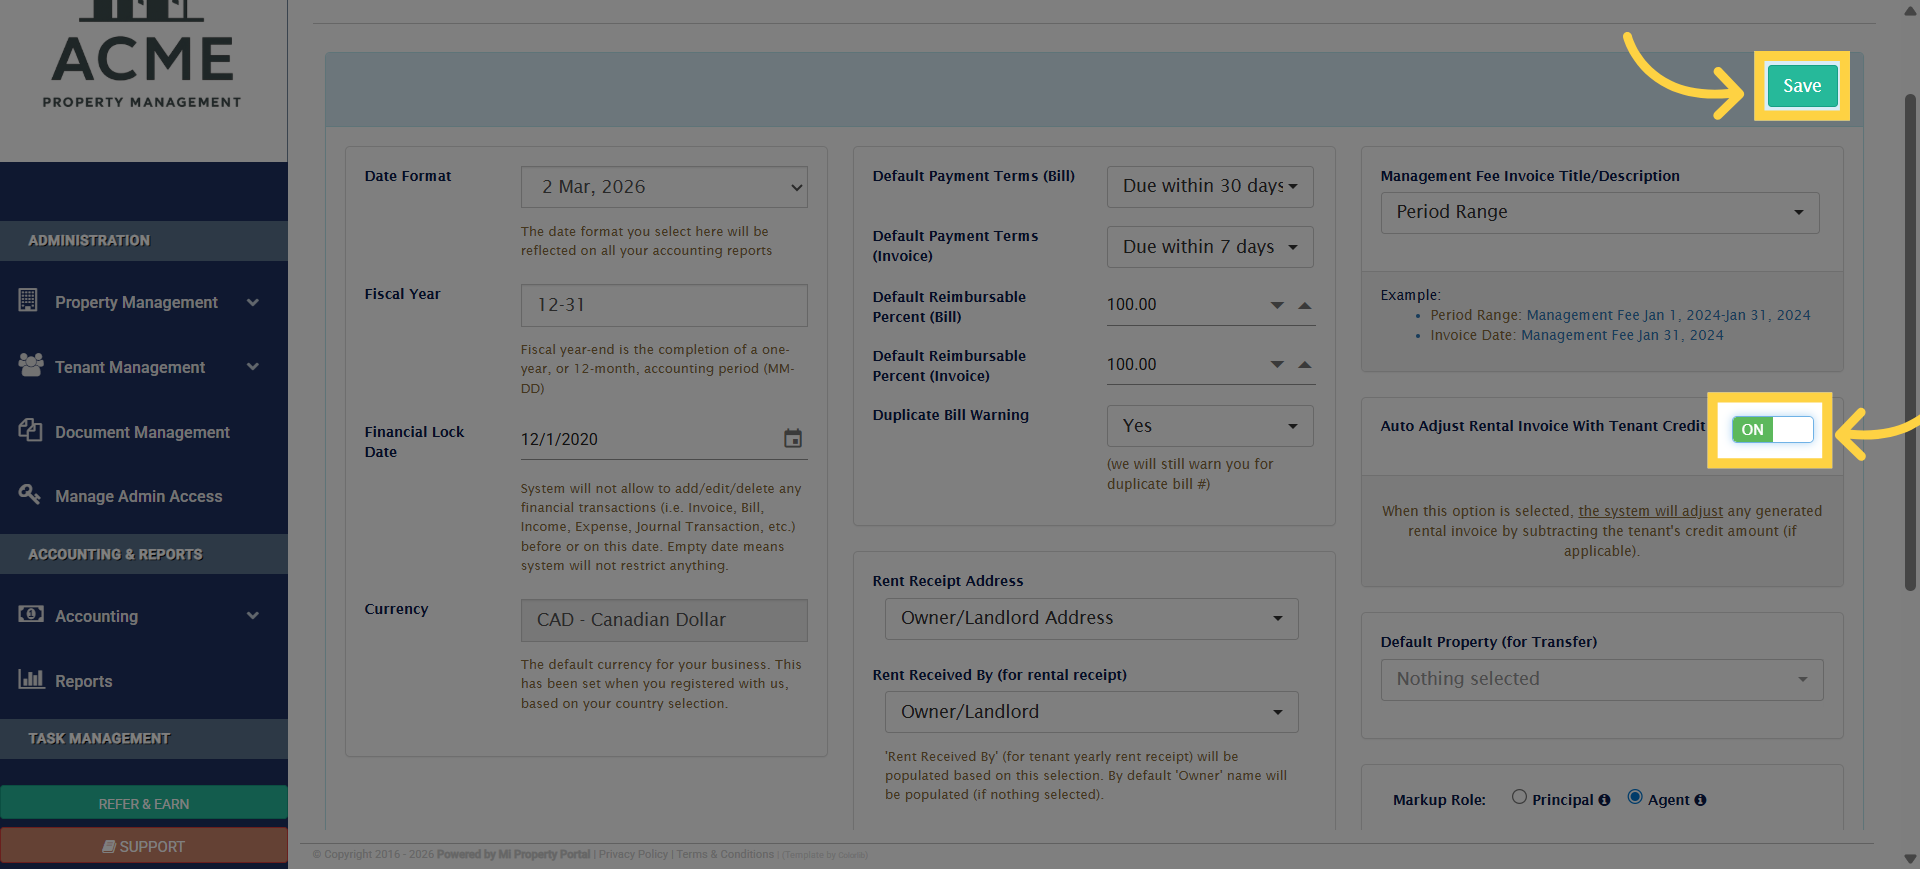
Task: Click the Property Management chevron arrow
Action: (253, 302)
